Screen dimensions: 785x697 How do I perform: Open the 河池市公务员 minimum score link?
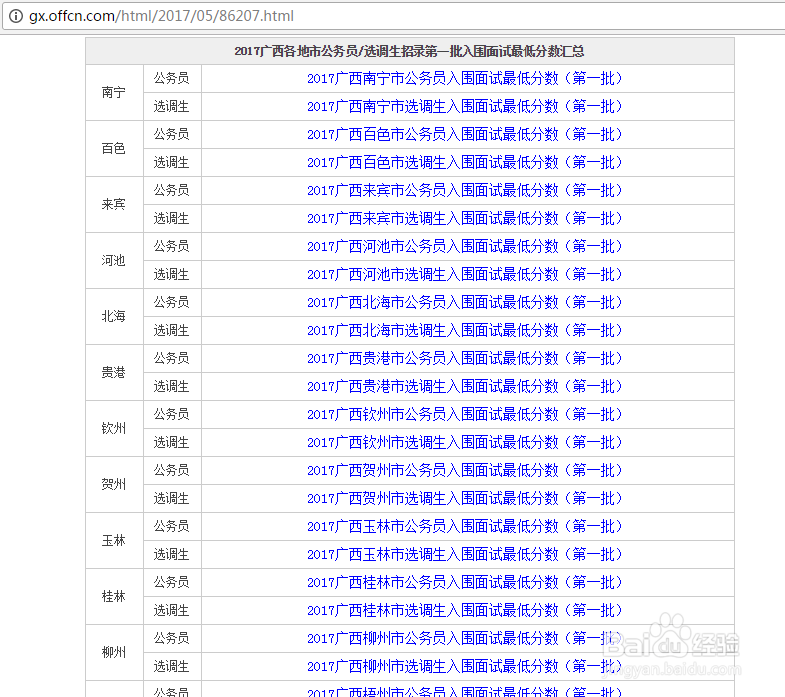(465, 247)
